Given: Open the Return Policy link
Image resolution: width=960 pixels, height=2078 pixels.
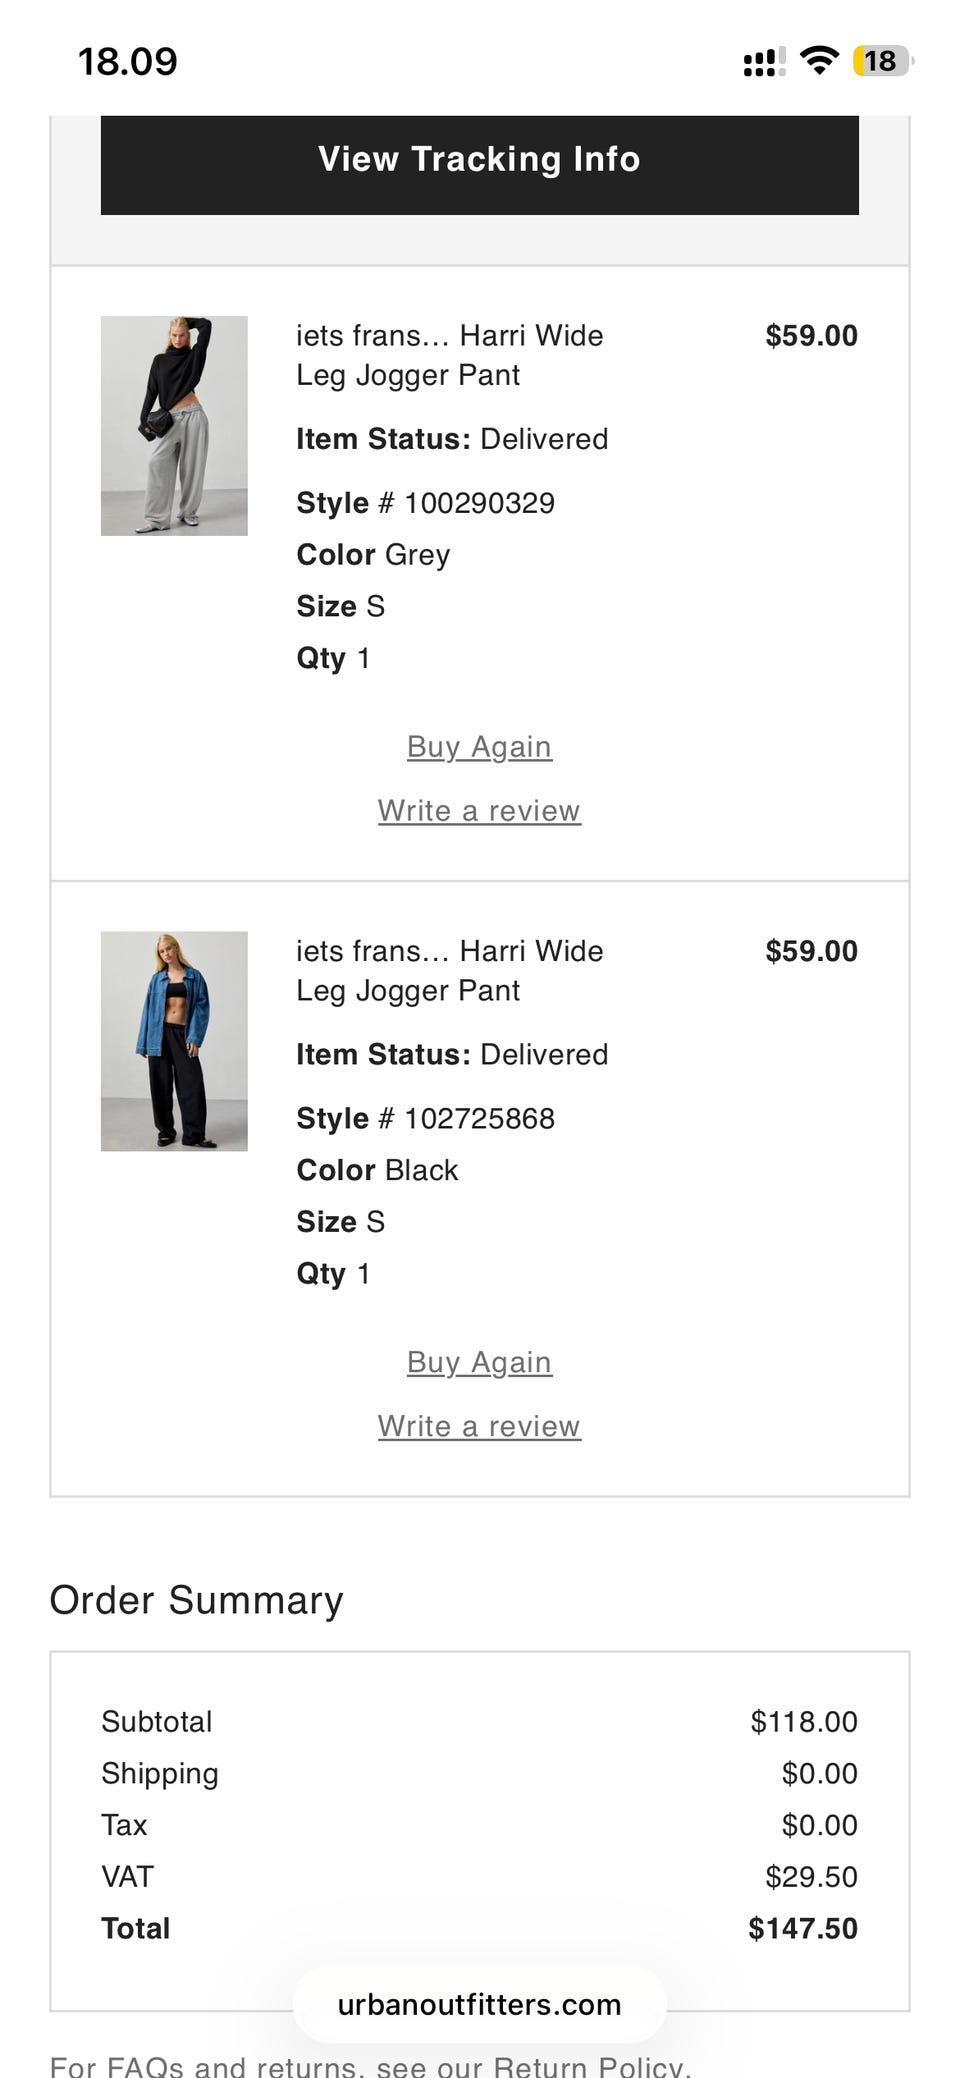Looking at the screenshot, I should click(x=590, y=2066).
